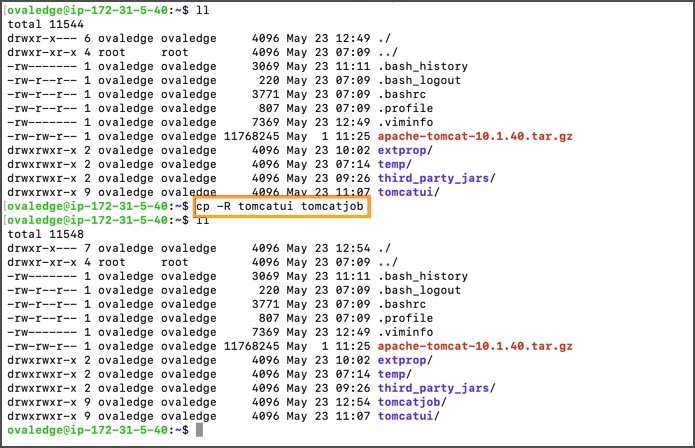Click temp/ directory in the first listing
The image size is (695, 448).
tap(396, 163)
